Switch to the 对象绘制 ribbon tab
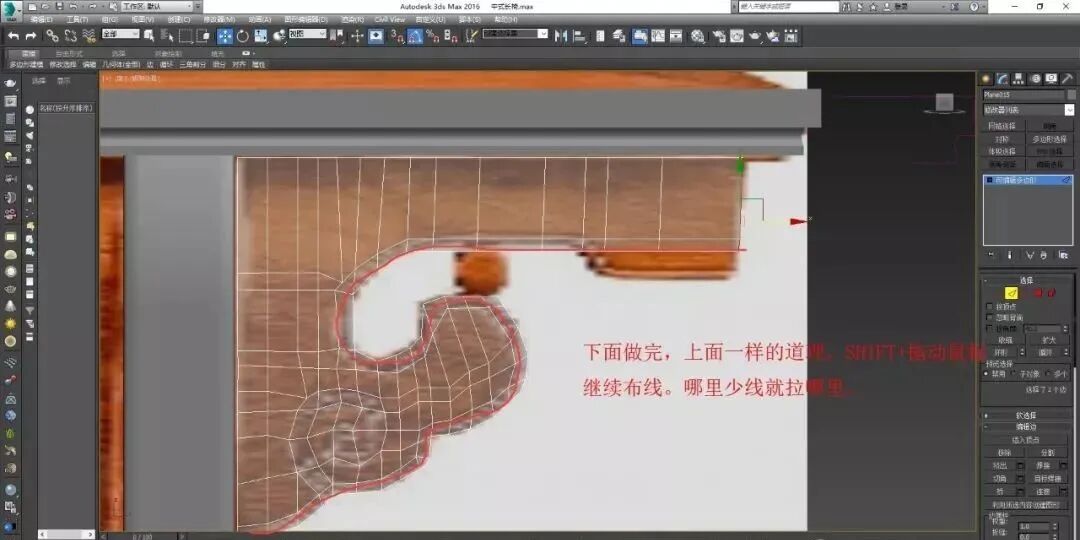Viewport: 1080px width, 540px height. click(167, 53)
